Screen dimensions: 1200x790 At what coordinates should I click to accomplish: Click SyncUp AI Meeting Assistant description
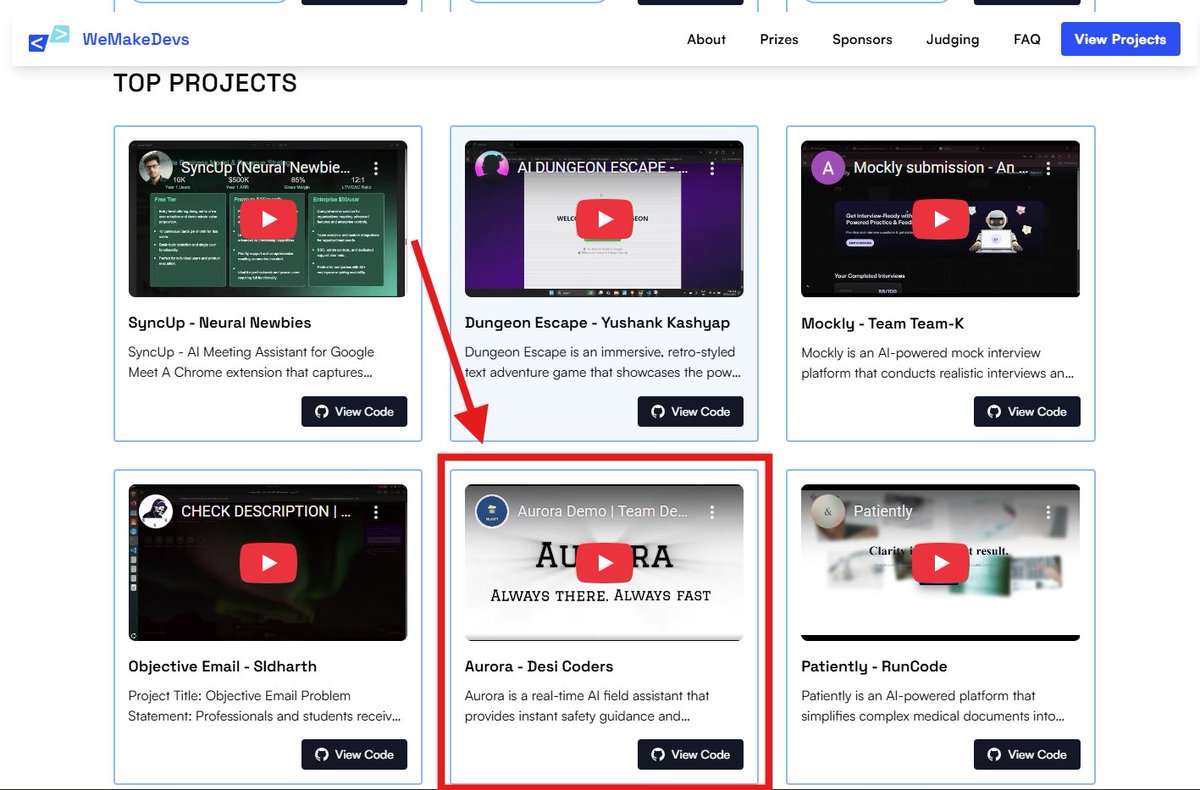[x=252, y=362]
